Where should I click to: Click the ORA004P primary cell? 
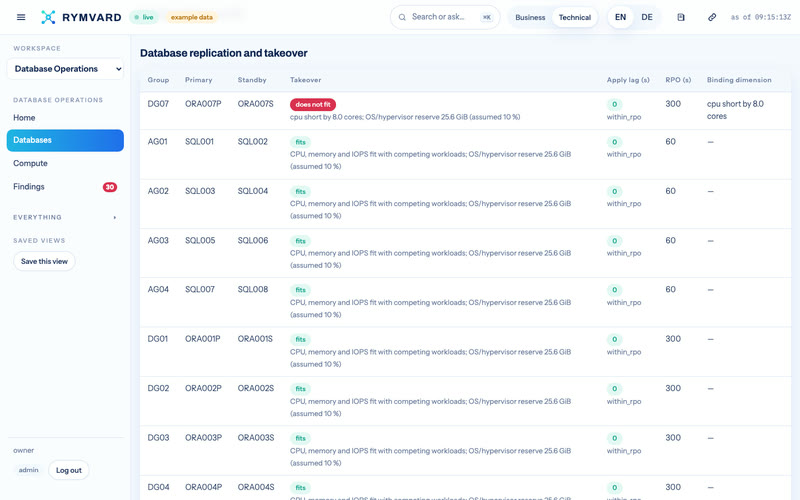203,488
